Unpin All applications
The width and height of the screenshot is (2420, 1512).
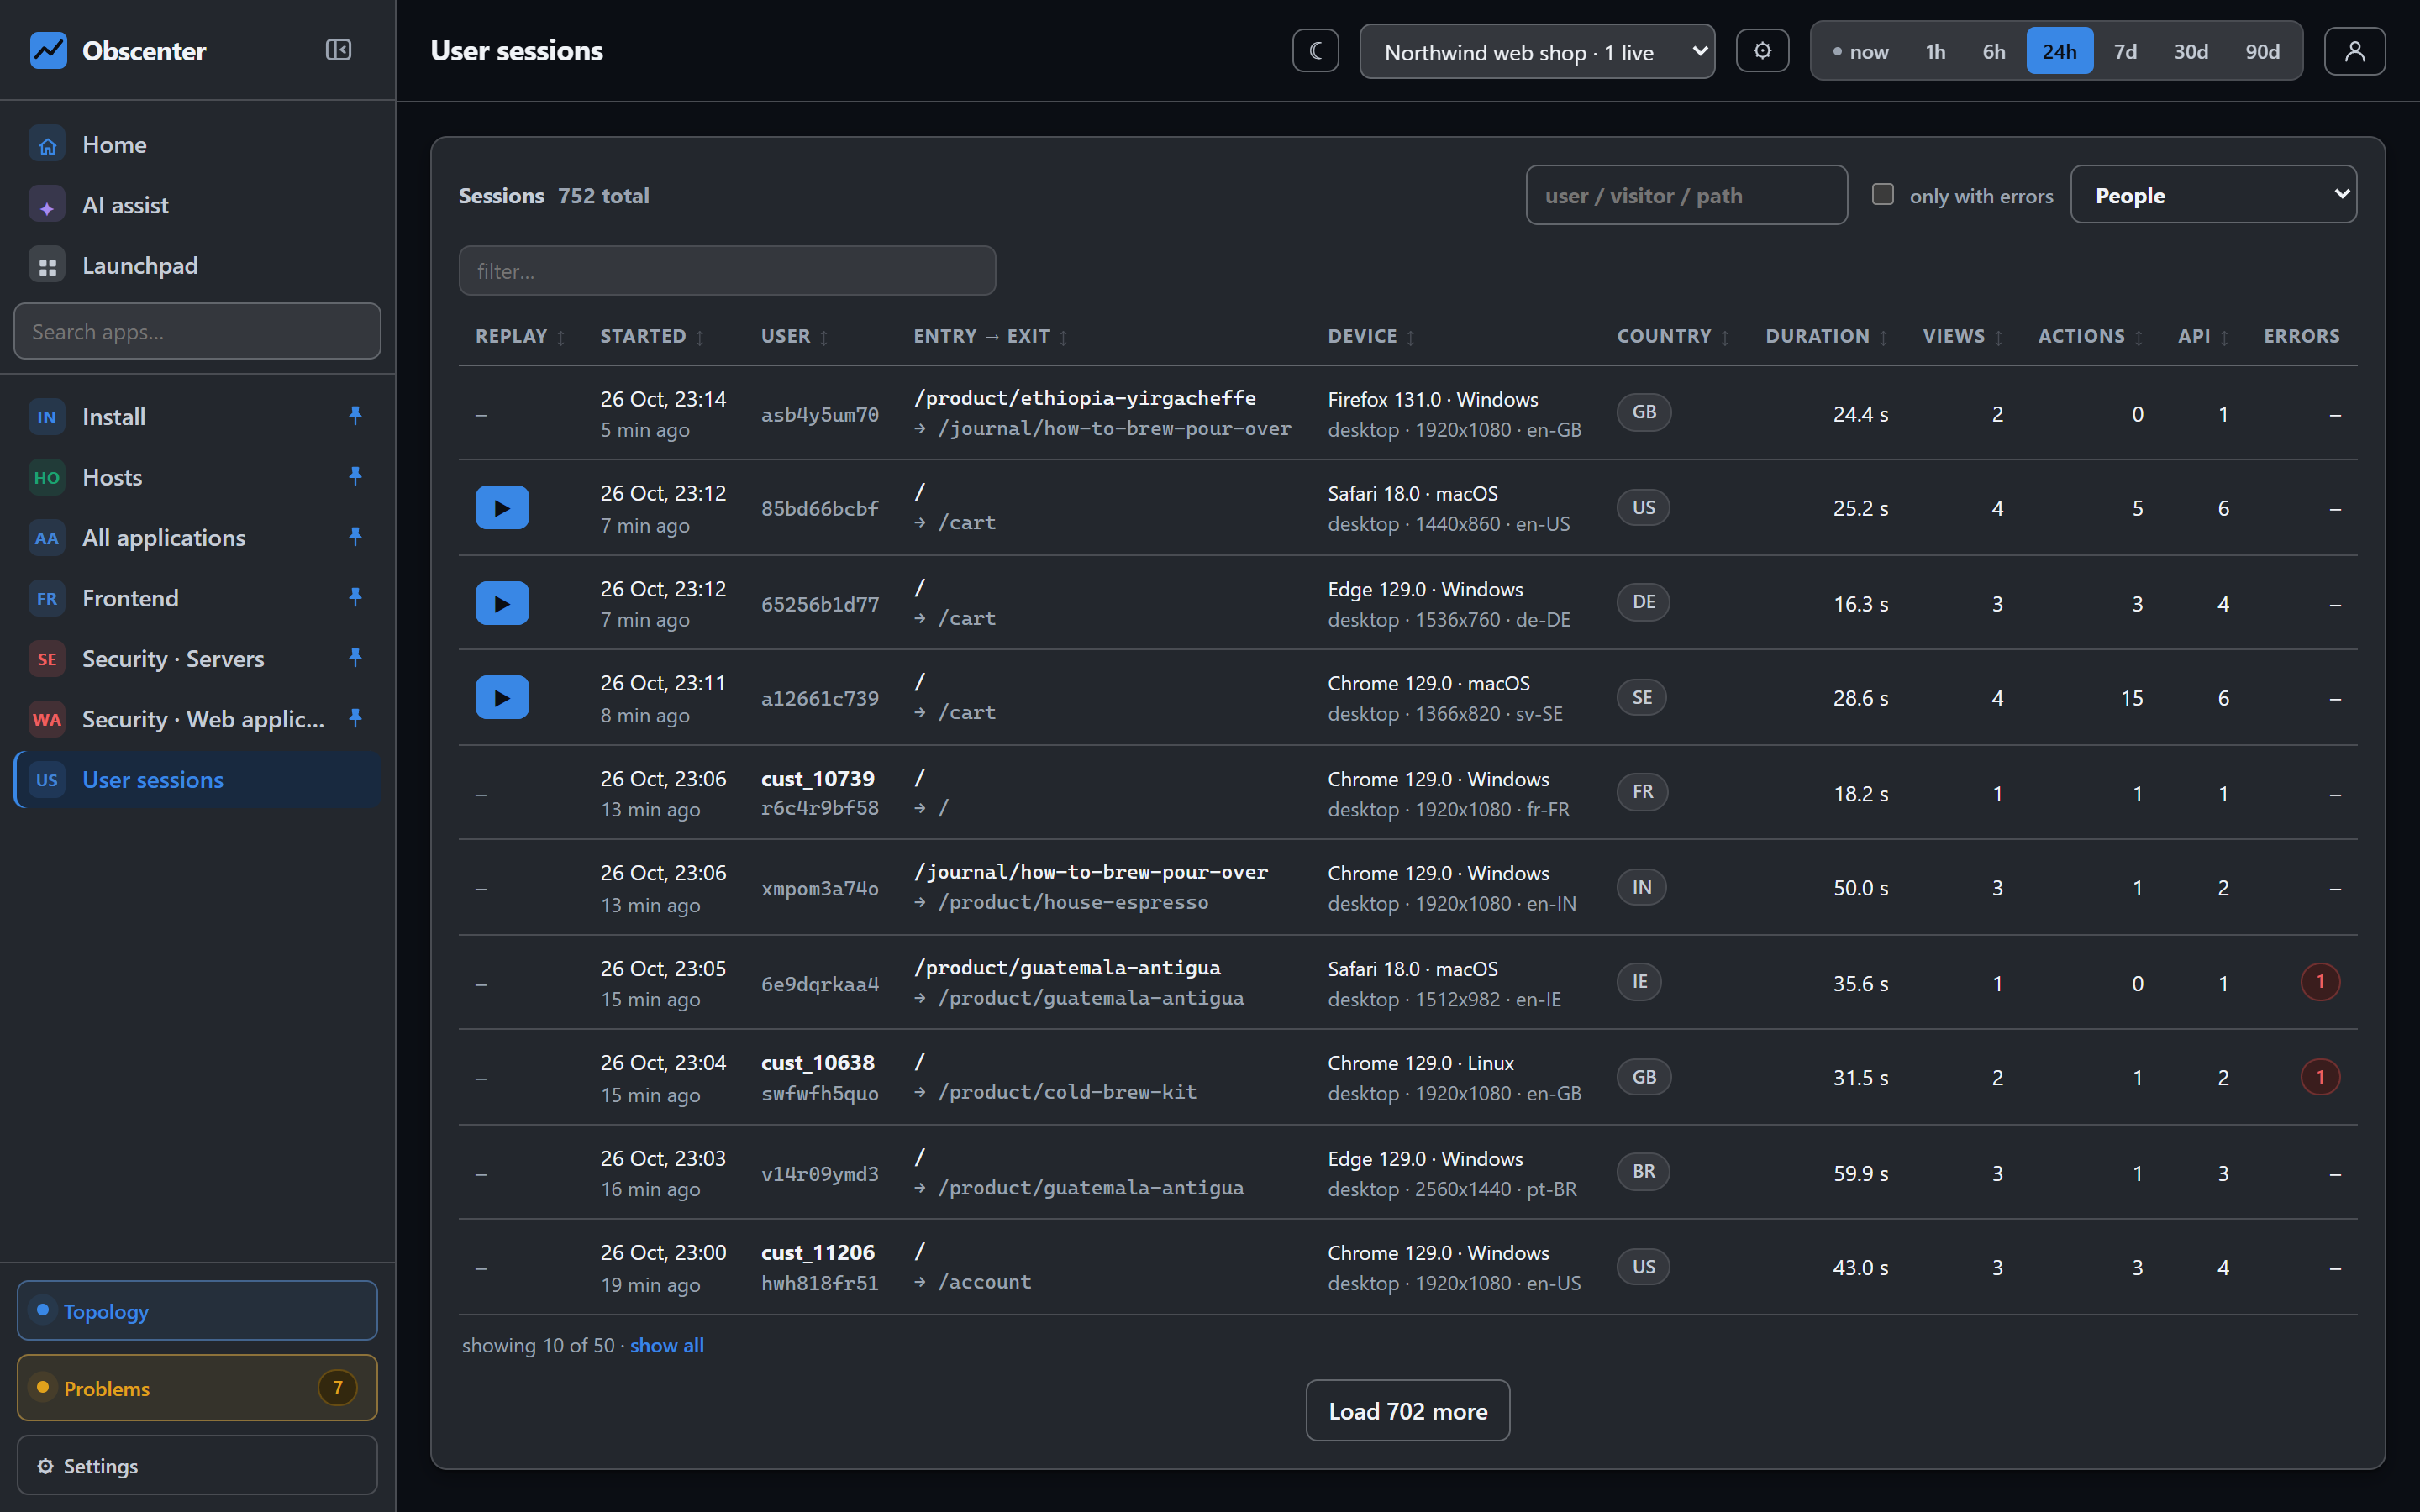pyautogui.click(x=355, y=537)
